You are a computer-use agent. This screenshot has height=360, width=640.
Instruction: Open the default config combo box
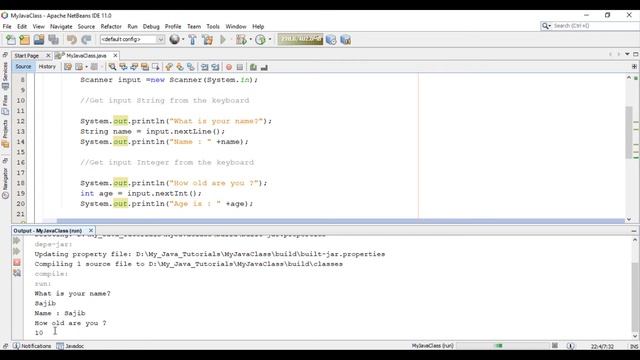(132, 40)
